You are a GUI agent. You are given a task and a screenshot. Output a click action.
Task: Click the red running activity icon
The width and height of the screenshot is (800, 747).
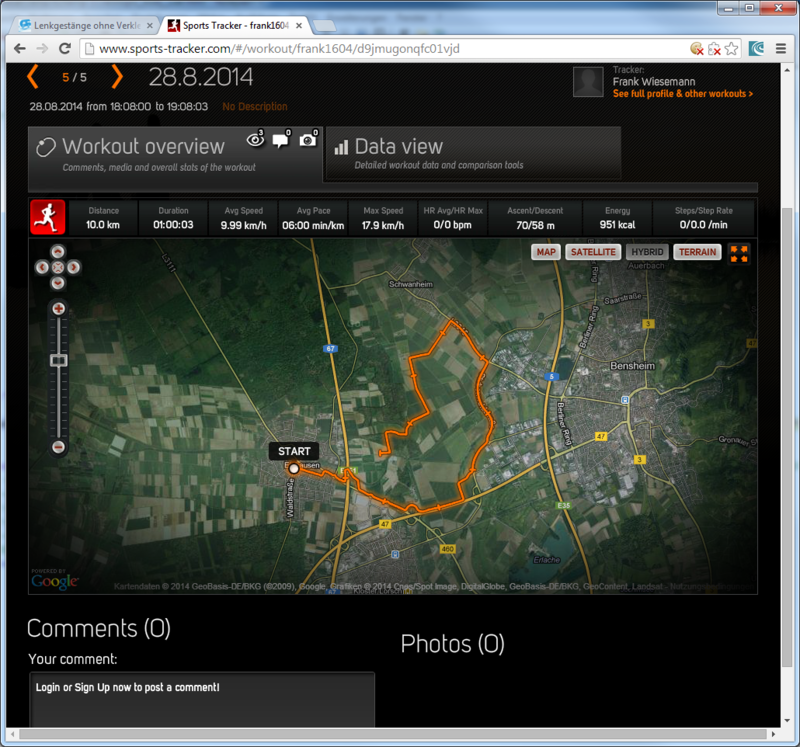pos(47,217)
